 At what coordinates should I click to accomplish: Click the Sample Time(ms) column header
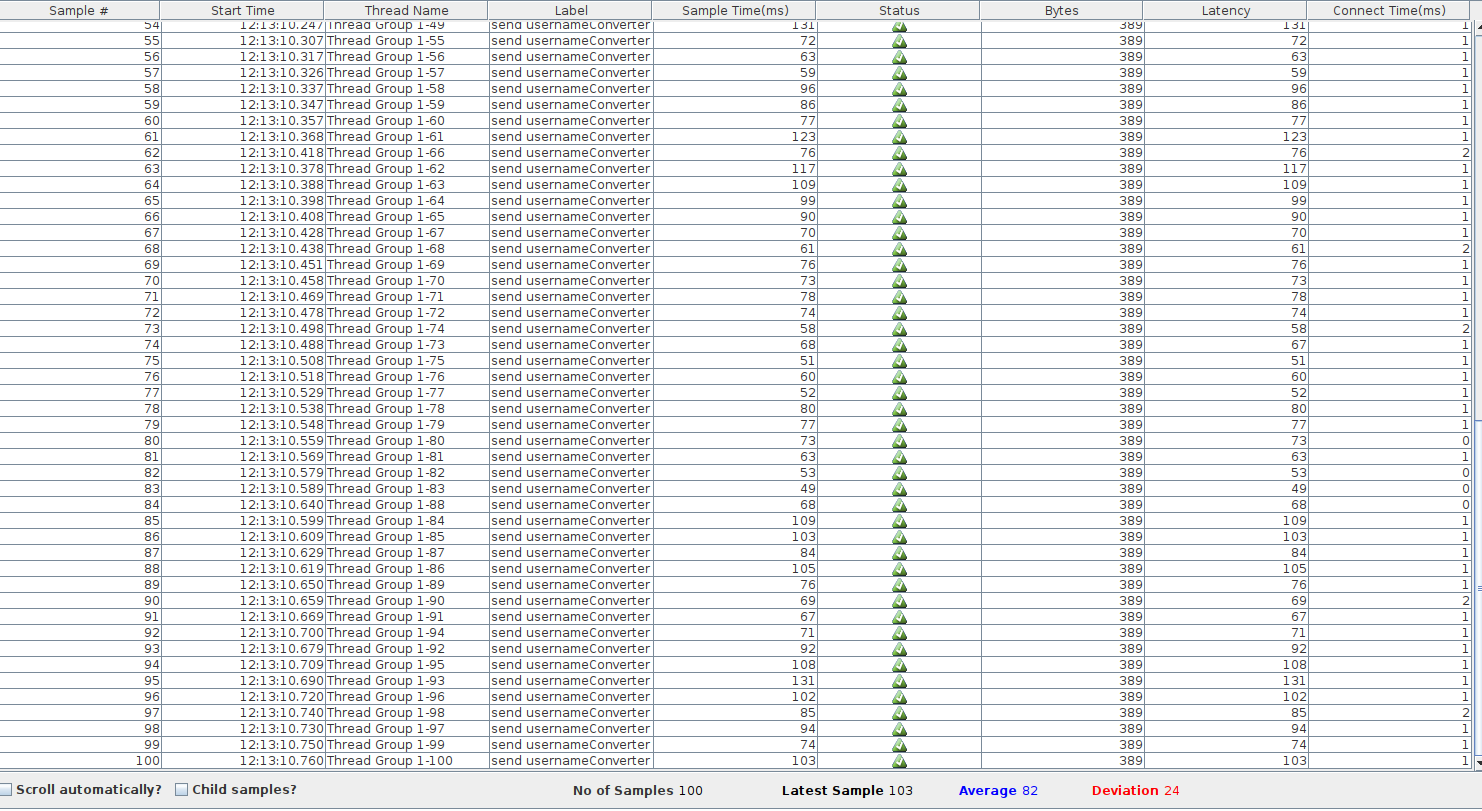coord(734,10)
